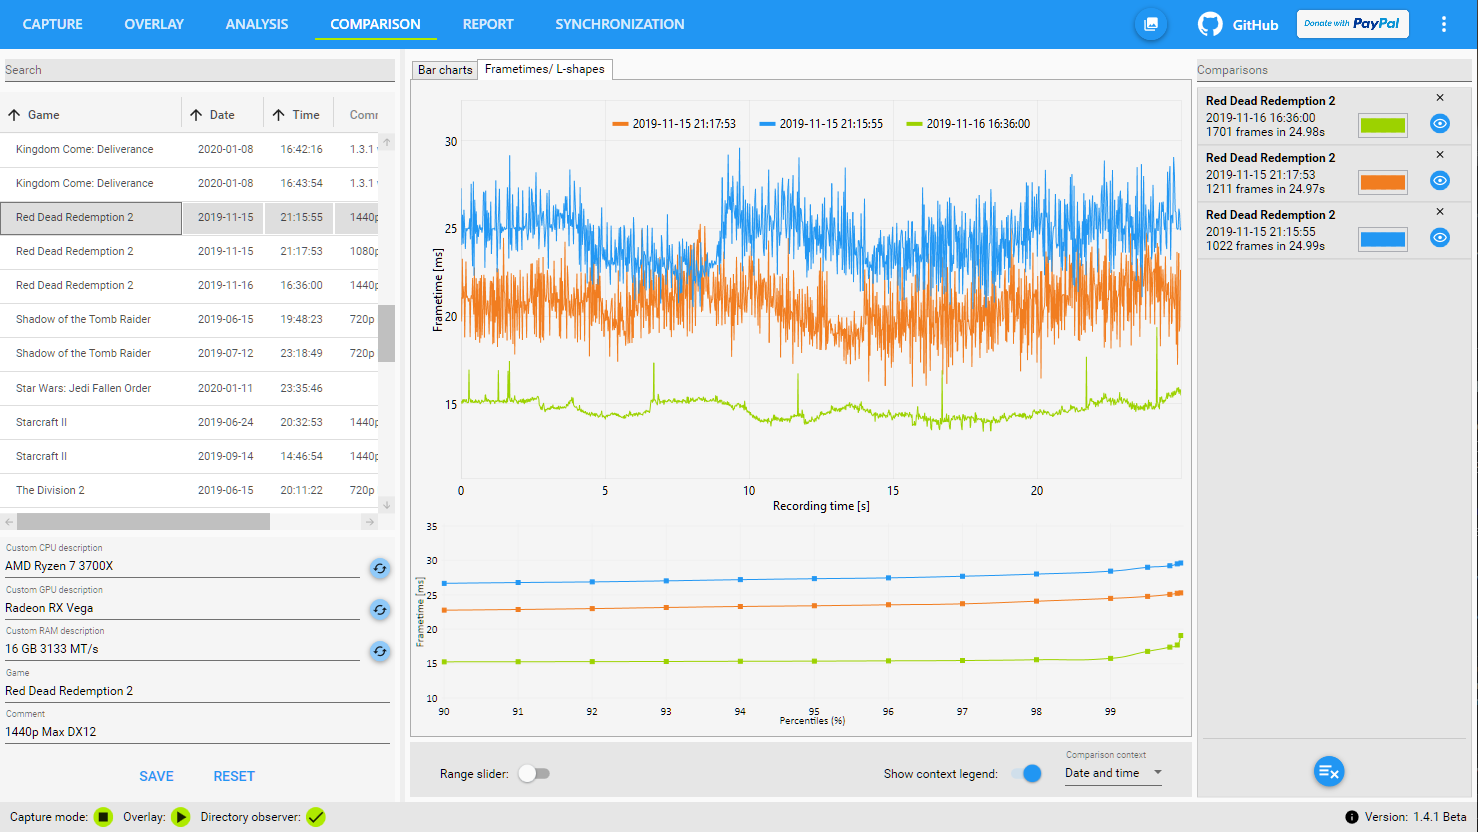Switch to the ANALYSIS tab
Viewport: 1478px width, 832px height.
(257, 24)
